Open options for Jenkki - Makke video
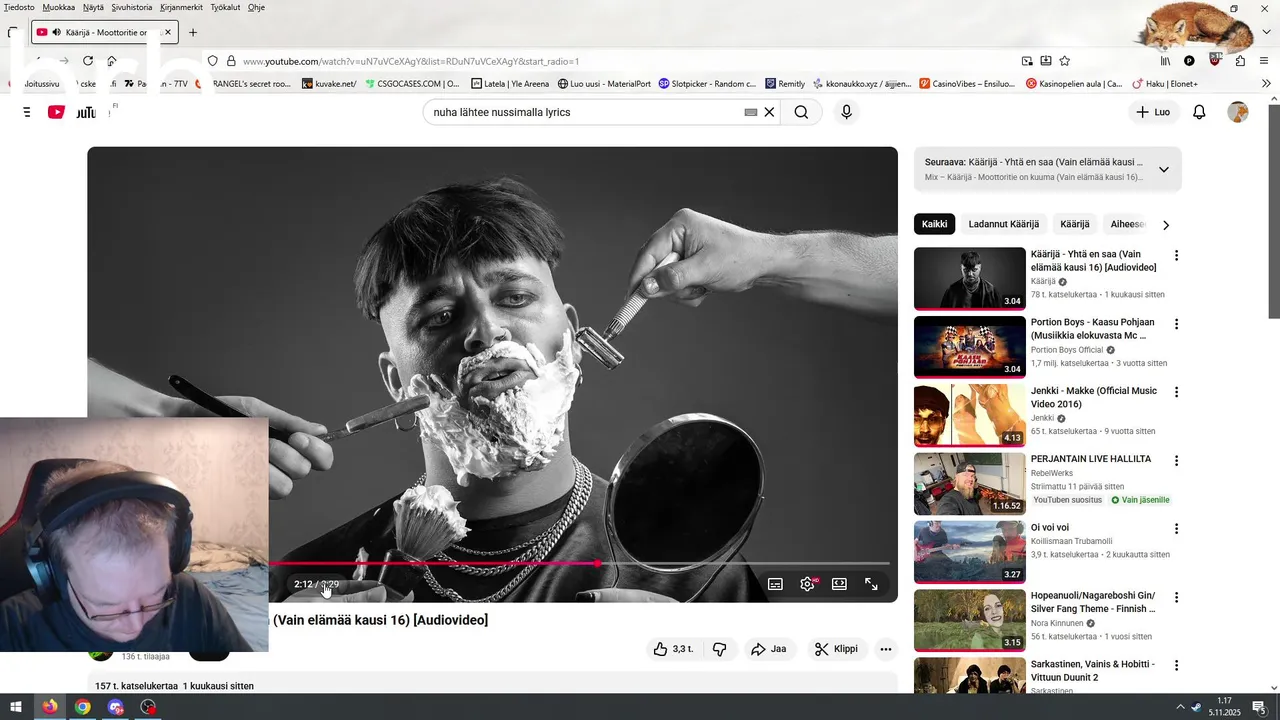Image resolution: width=1280 pixels, height=720 pixels. tap(1176, 392)
